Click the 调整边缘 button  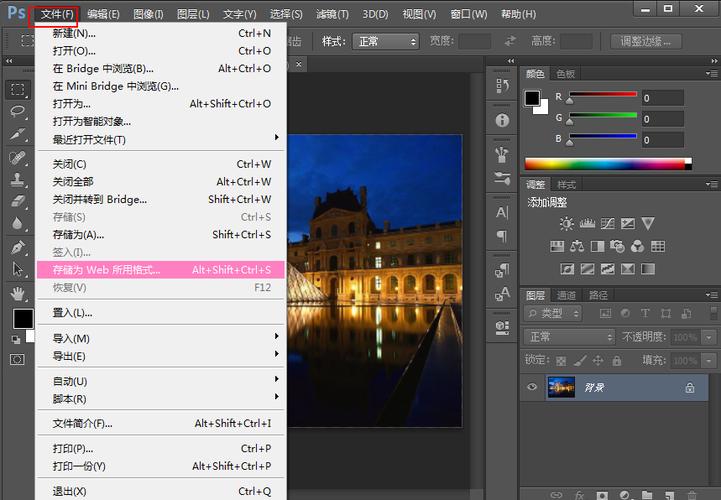650,42
